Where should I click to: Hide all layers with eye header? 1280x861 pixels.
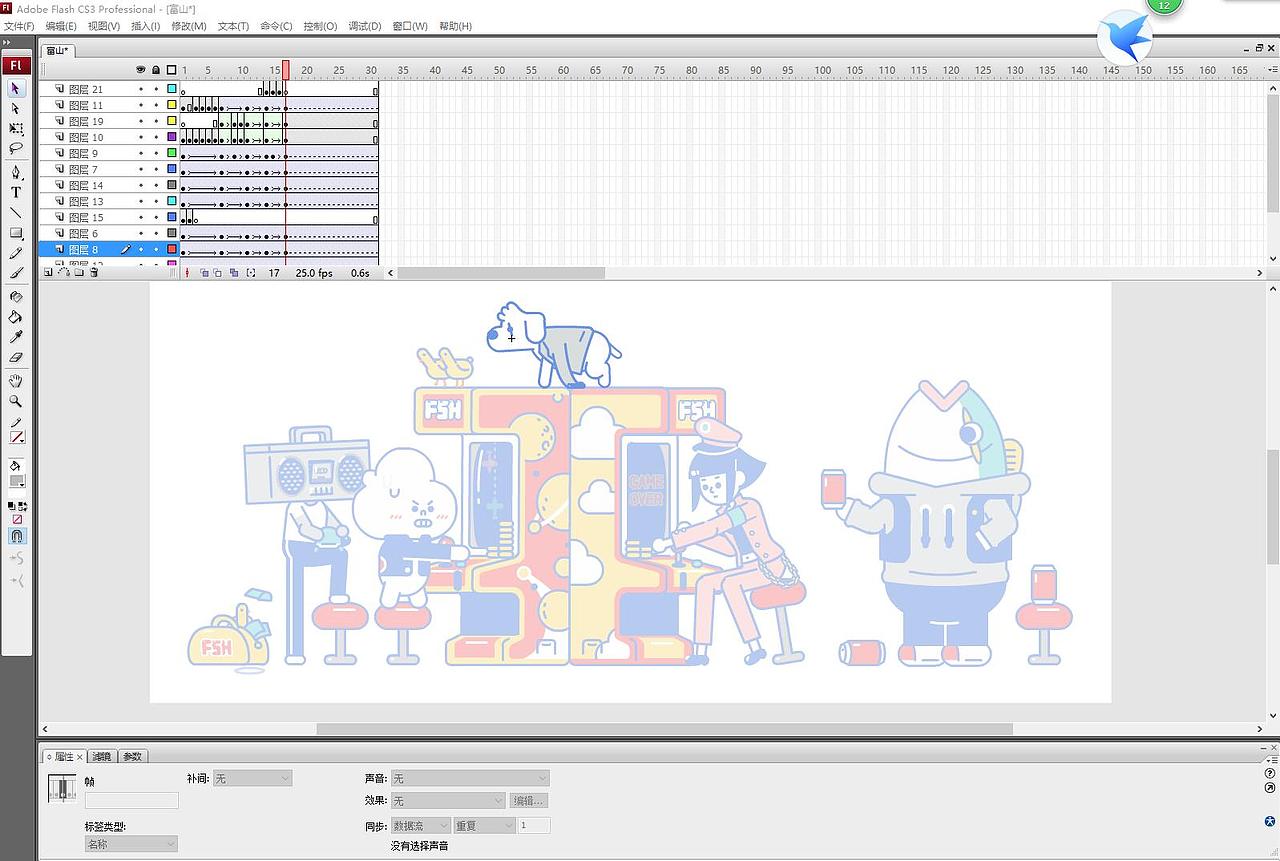click(x=141, y=70)
